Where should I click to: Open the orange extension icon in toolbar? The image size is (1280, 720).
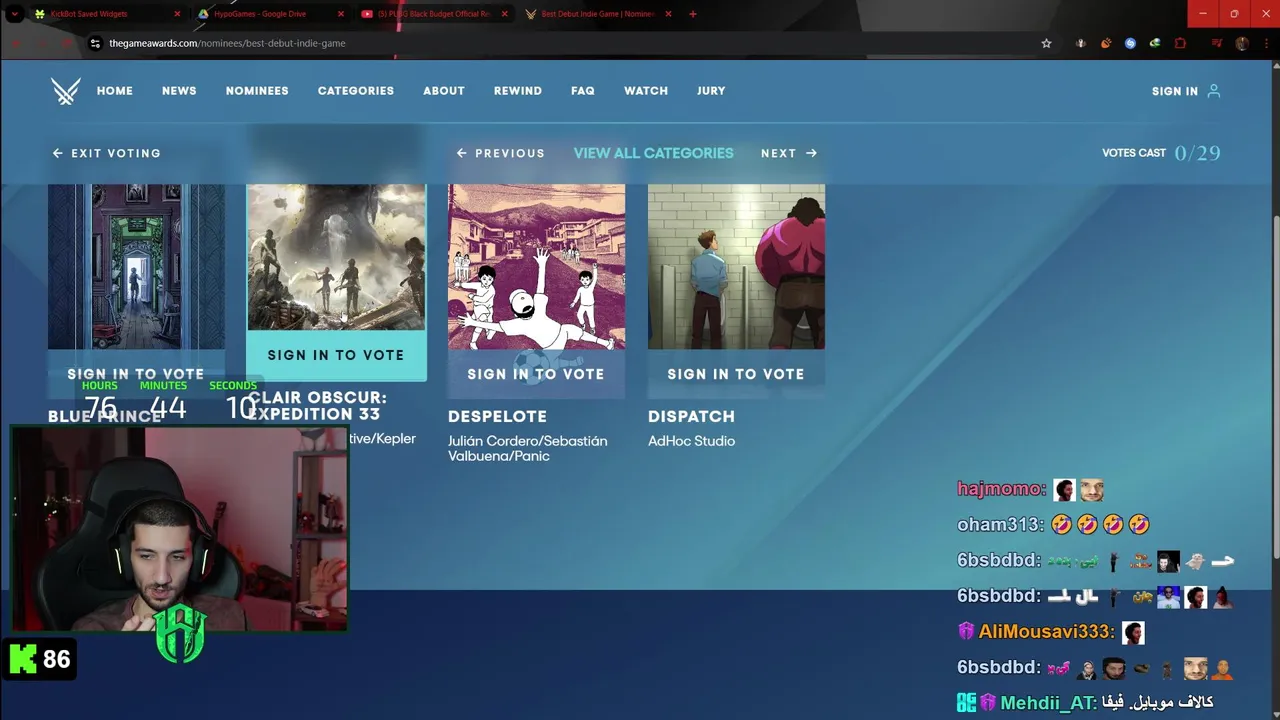coord(1106,43)
